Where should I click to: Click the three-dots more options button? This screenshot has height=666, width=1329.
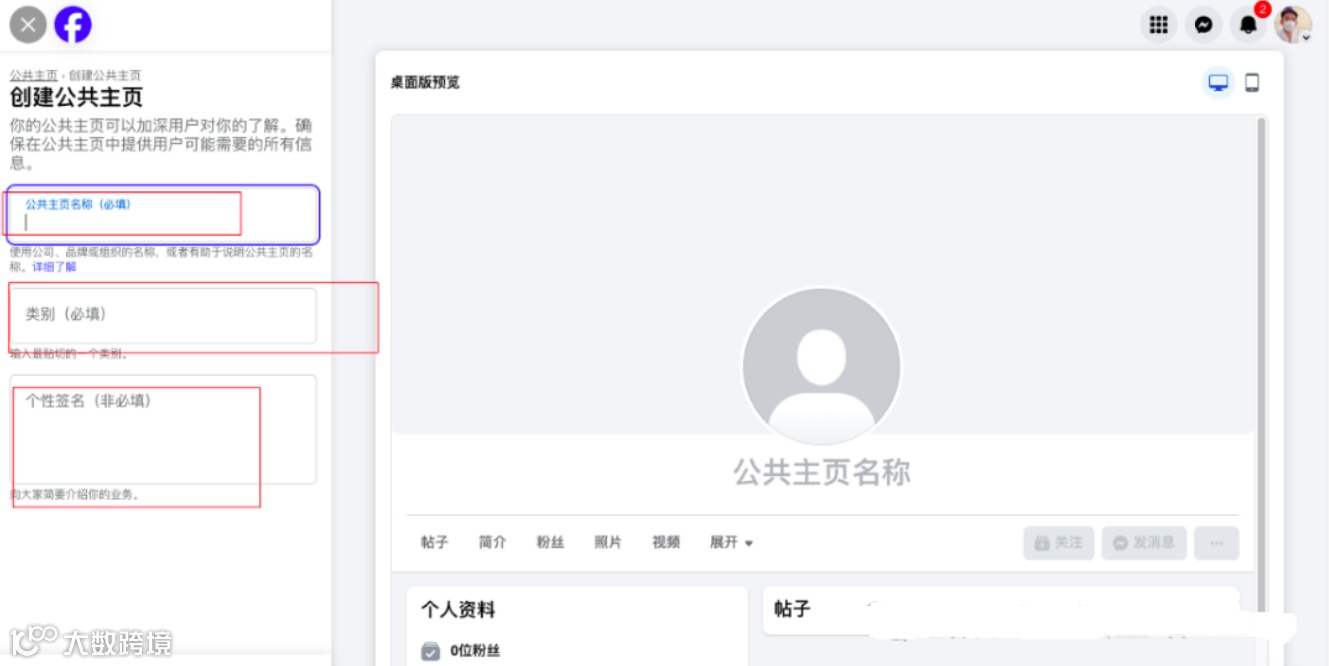tap(1216, 543)
